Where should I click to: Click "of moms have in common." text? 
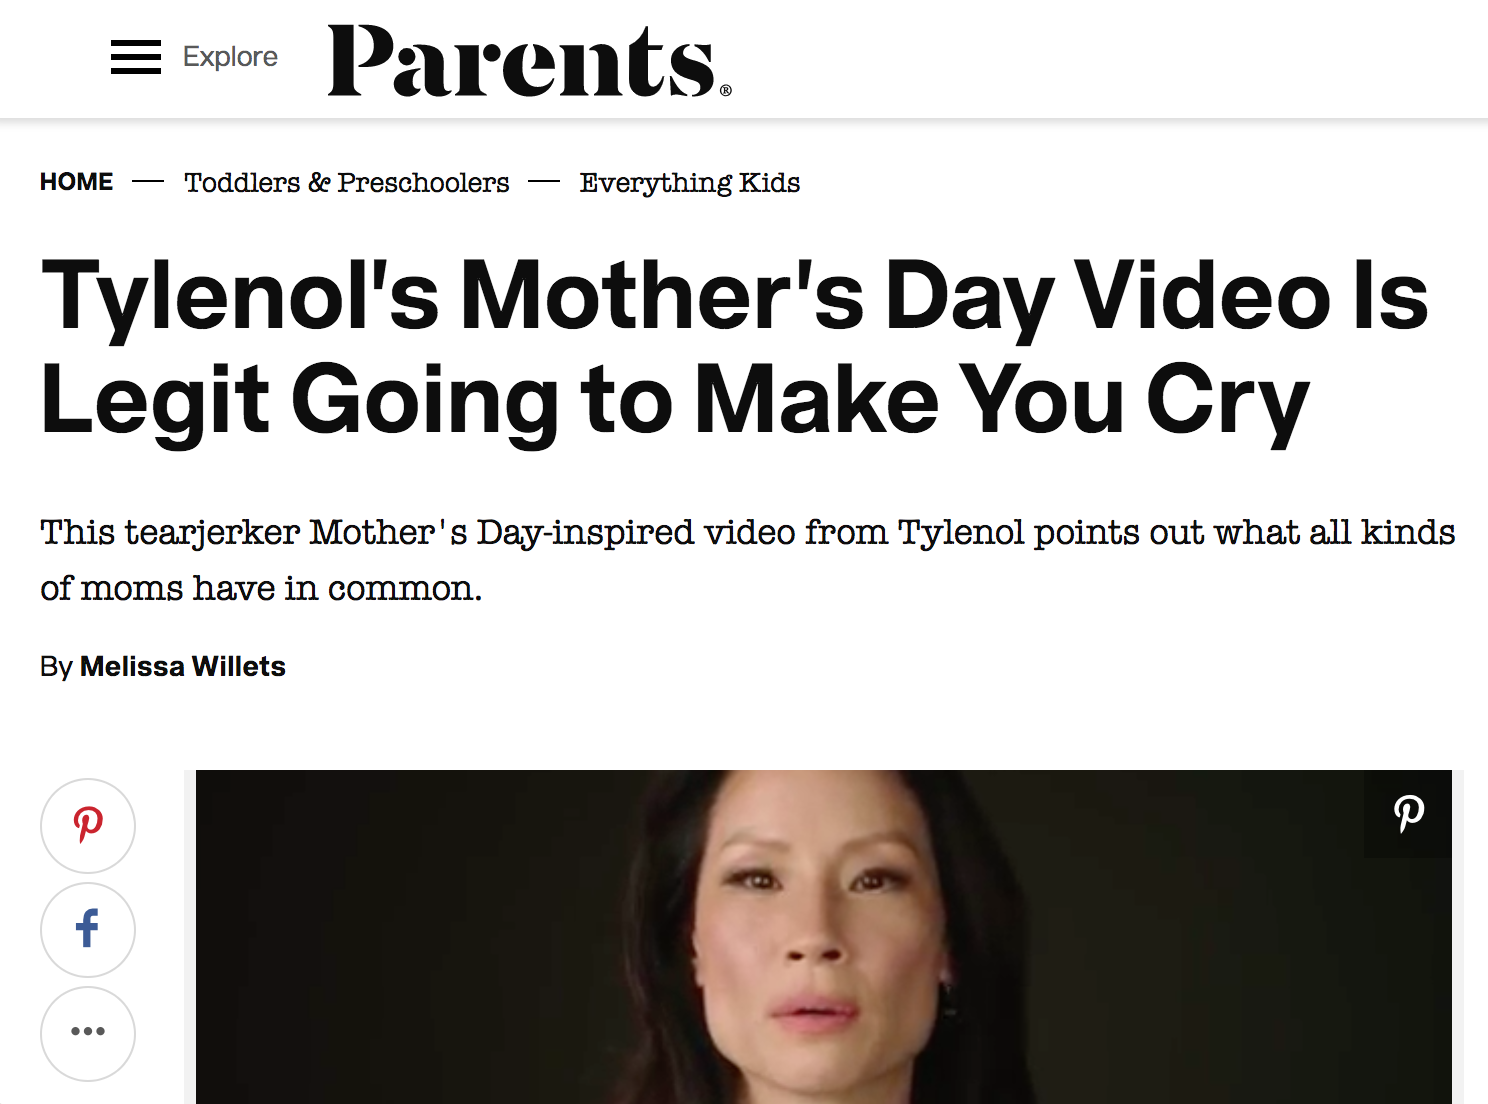pyautogui.click(x=261, y=588)
